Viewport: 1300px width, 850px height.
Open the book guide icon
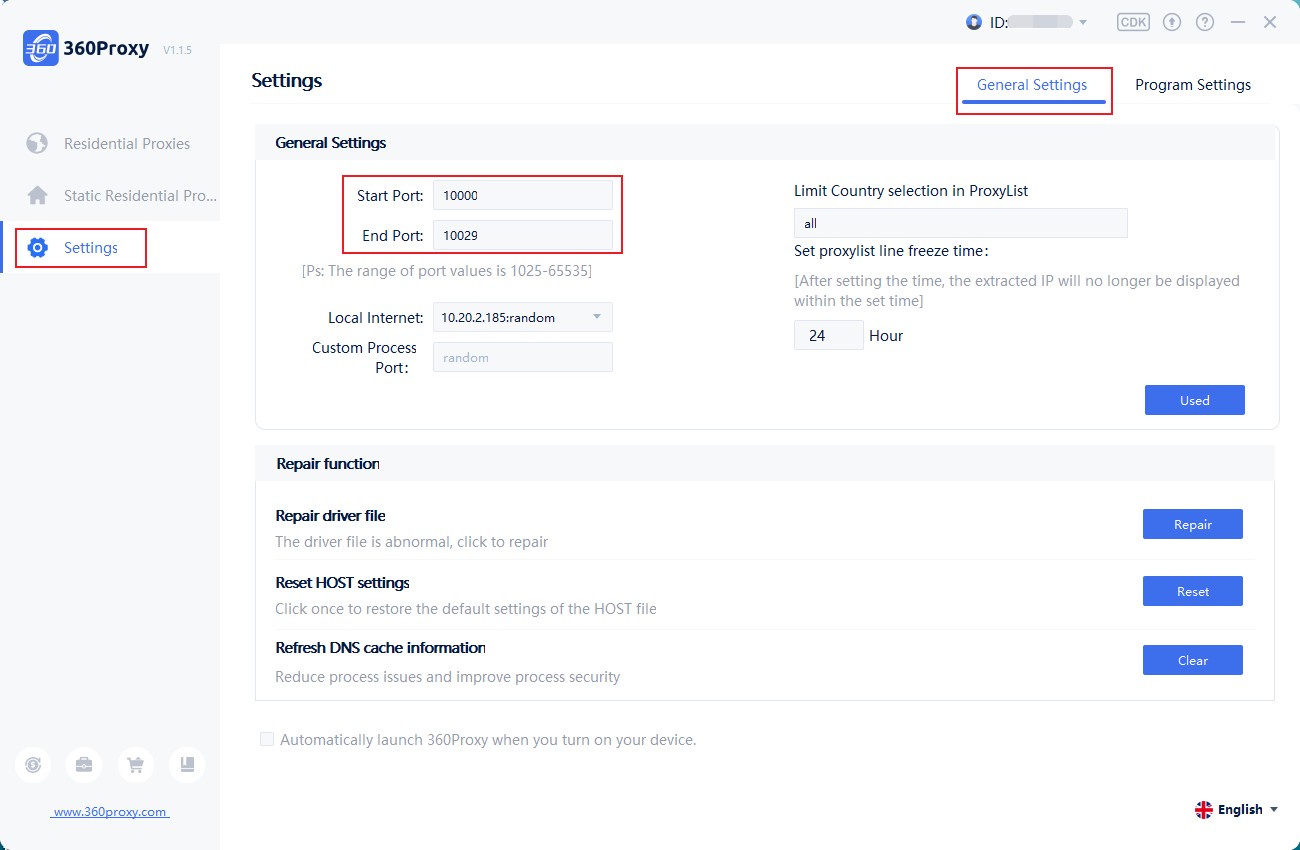pos(187,765)
